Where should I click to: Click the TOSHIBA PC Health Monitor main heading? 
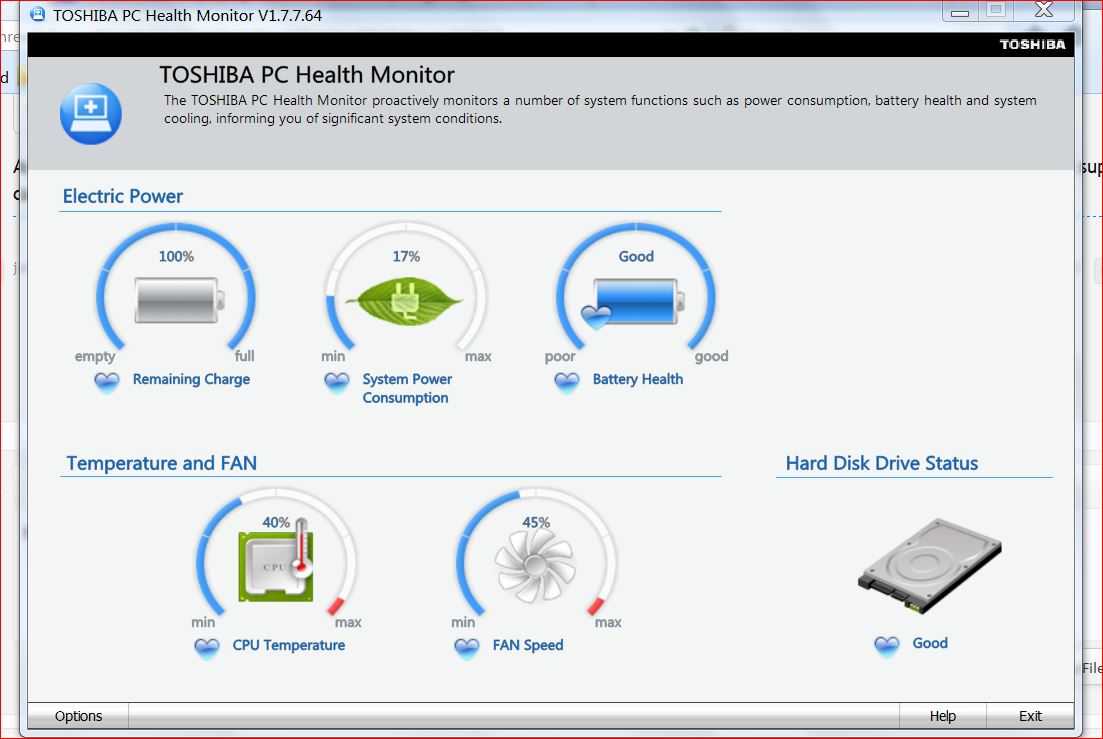307,75
